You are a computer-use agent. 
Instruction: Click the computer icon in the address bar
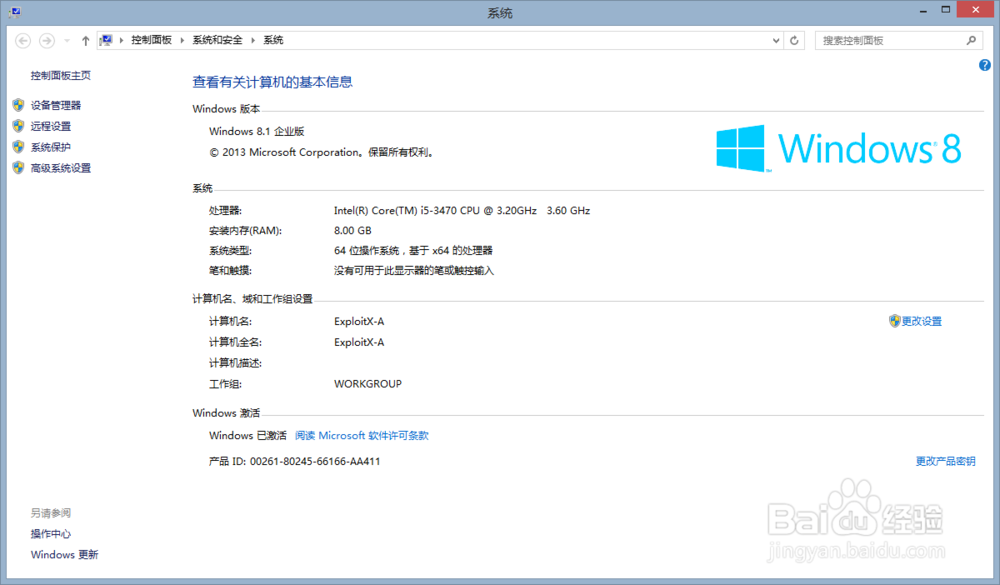point(106,40)
